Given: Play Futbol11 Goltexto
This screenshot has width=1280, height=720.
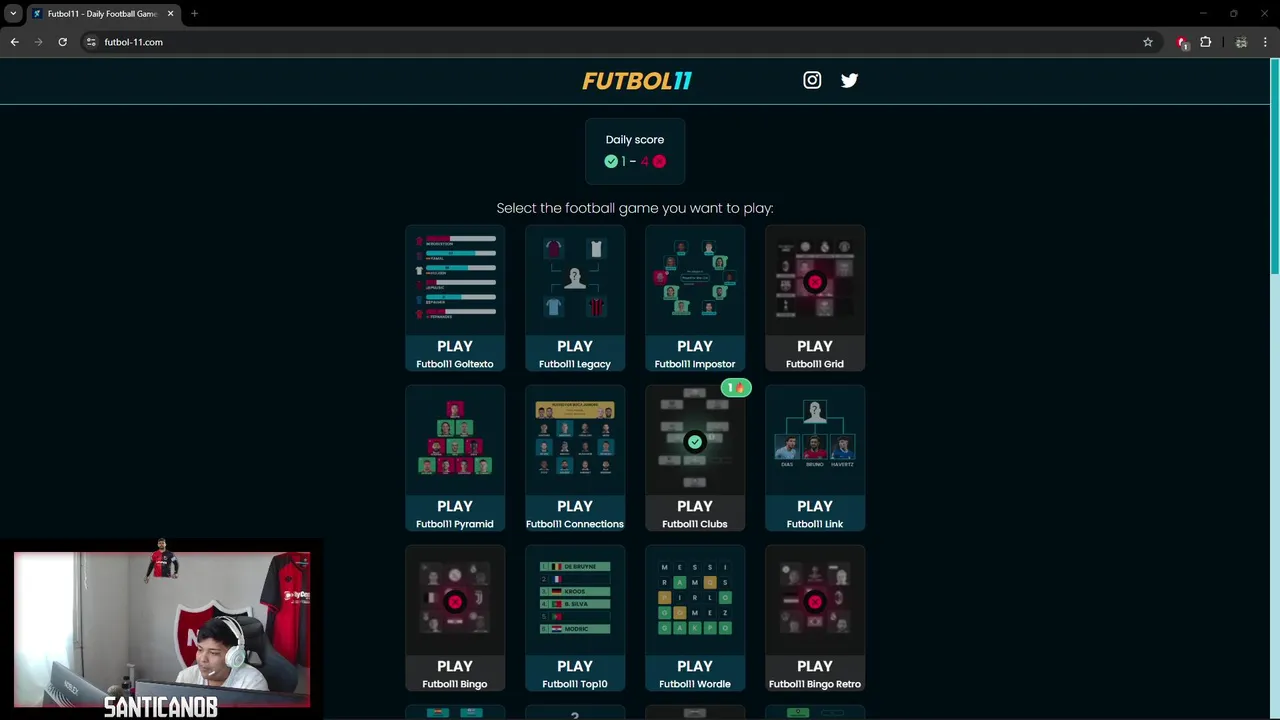Looking at the screenshot, I should [x=455, y=353].
